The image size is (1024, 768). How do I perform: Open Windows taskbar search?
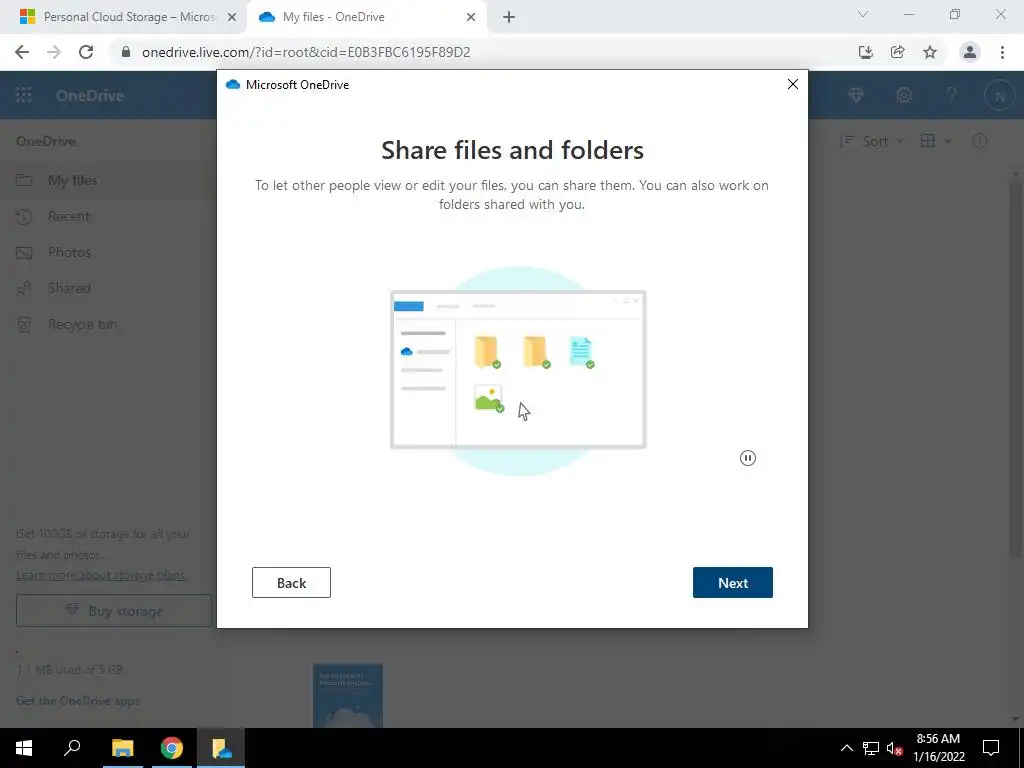[x=72, y=748]
